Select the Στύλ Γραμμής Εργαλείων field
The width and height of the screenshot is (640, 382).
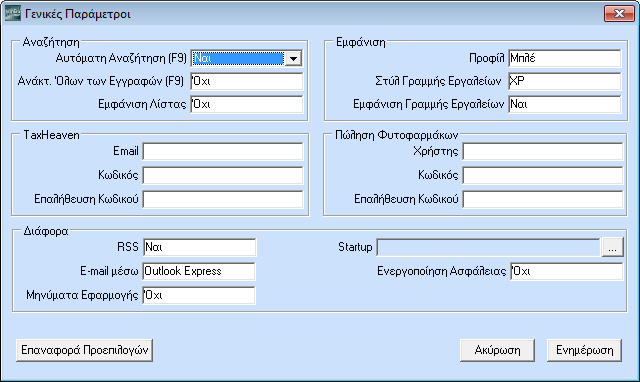click(564, 81)
